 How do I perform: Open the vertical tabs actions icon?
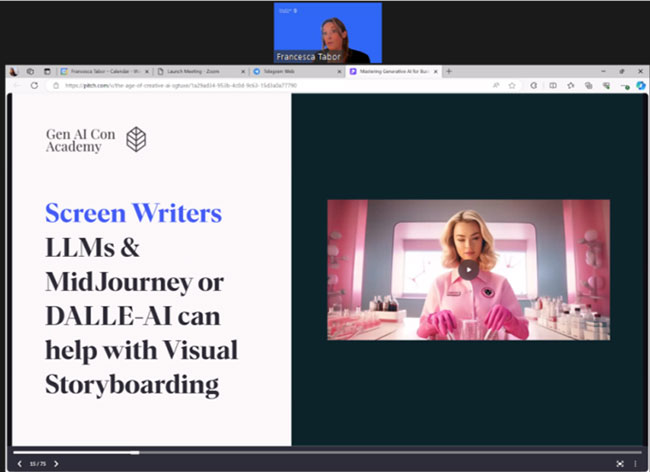pyautogui.click(x=47, y=71)
